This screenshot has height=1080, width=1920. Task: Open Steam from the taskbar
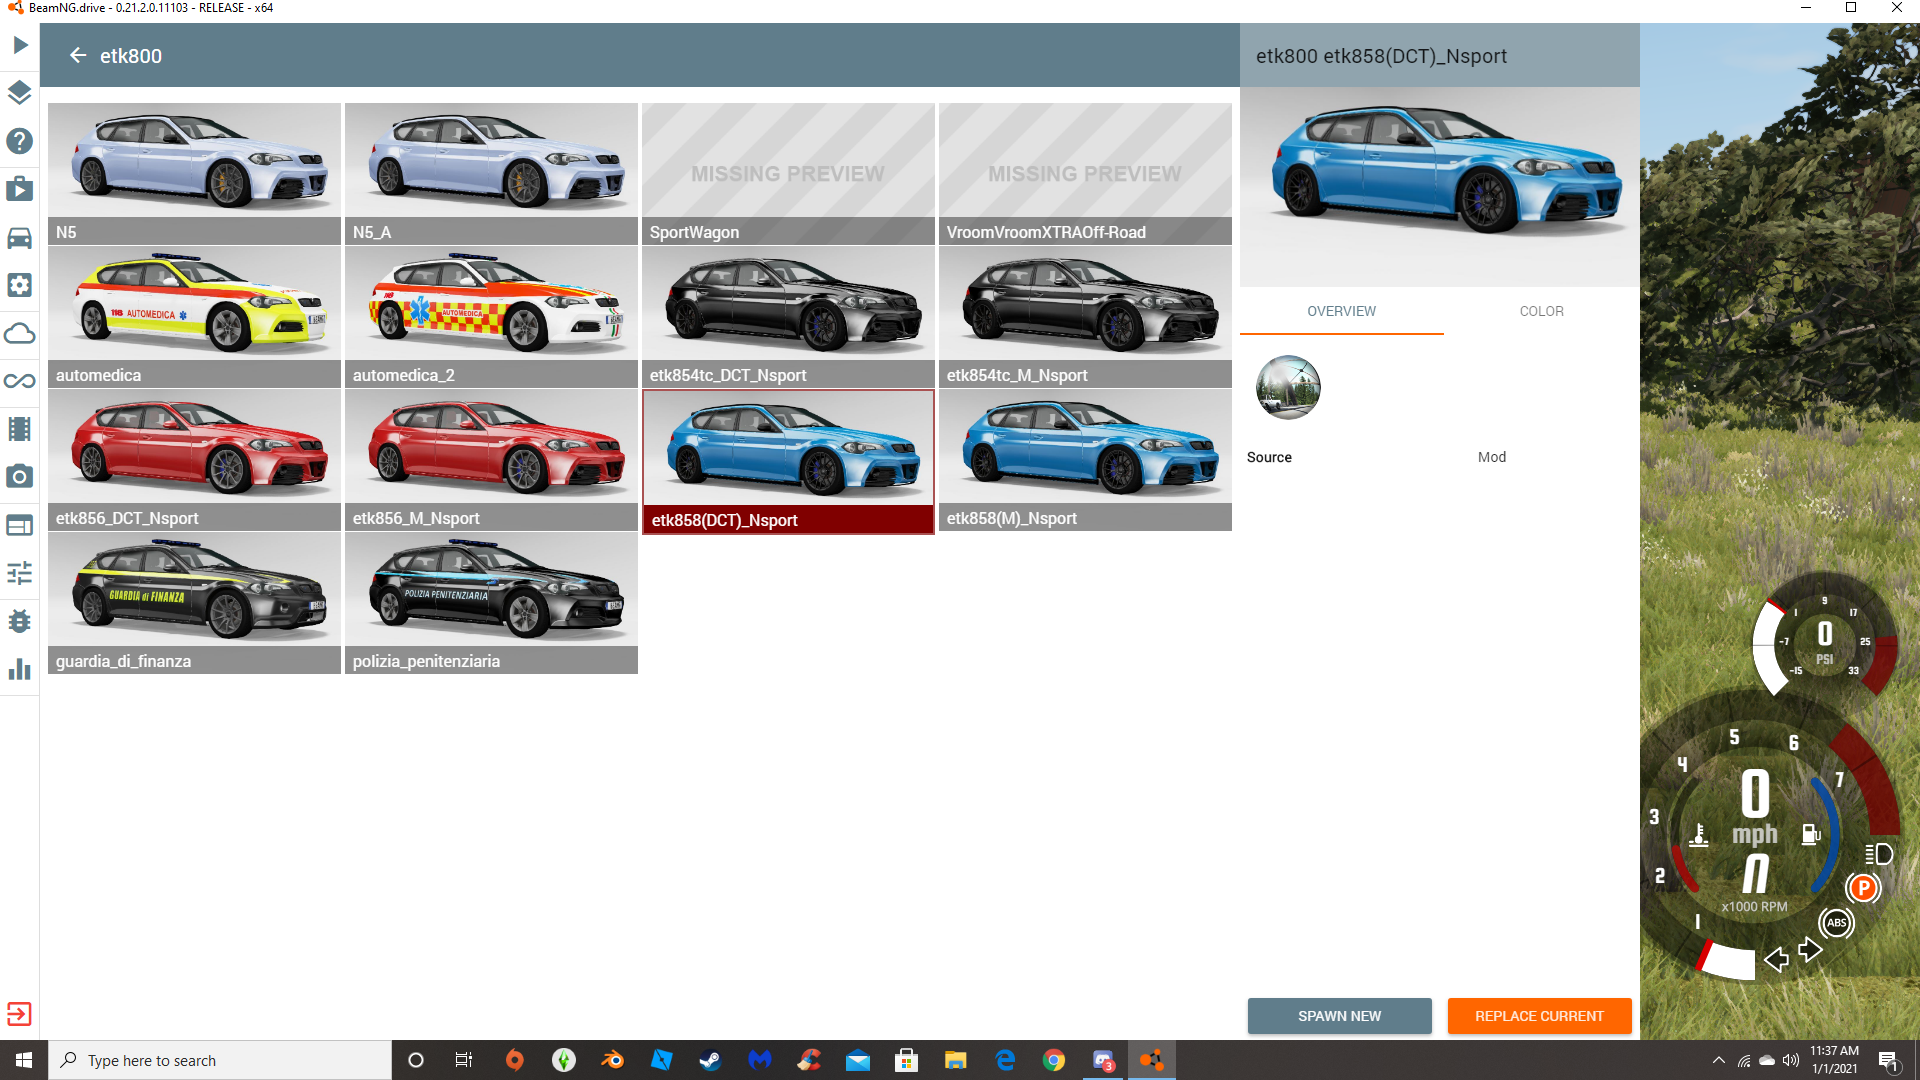click(x=710, y=1060)
